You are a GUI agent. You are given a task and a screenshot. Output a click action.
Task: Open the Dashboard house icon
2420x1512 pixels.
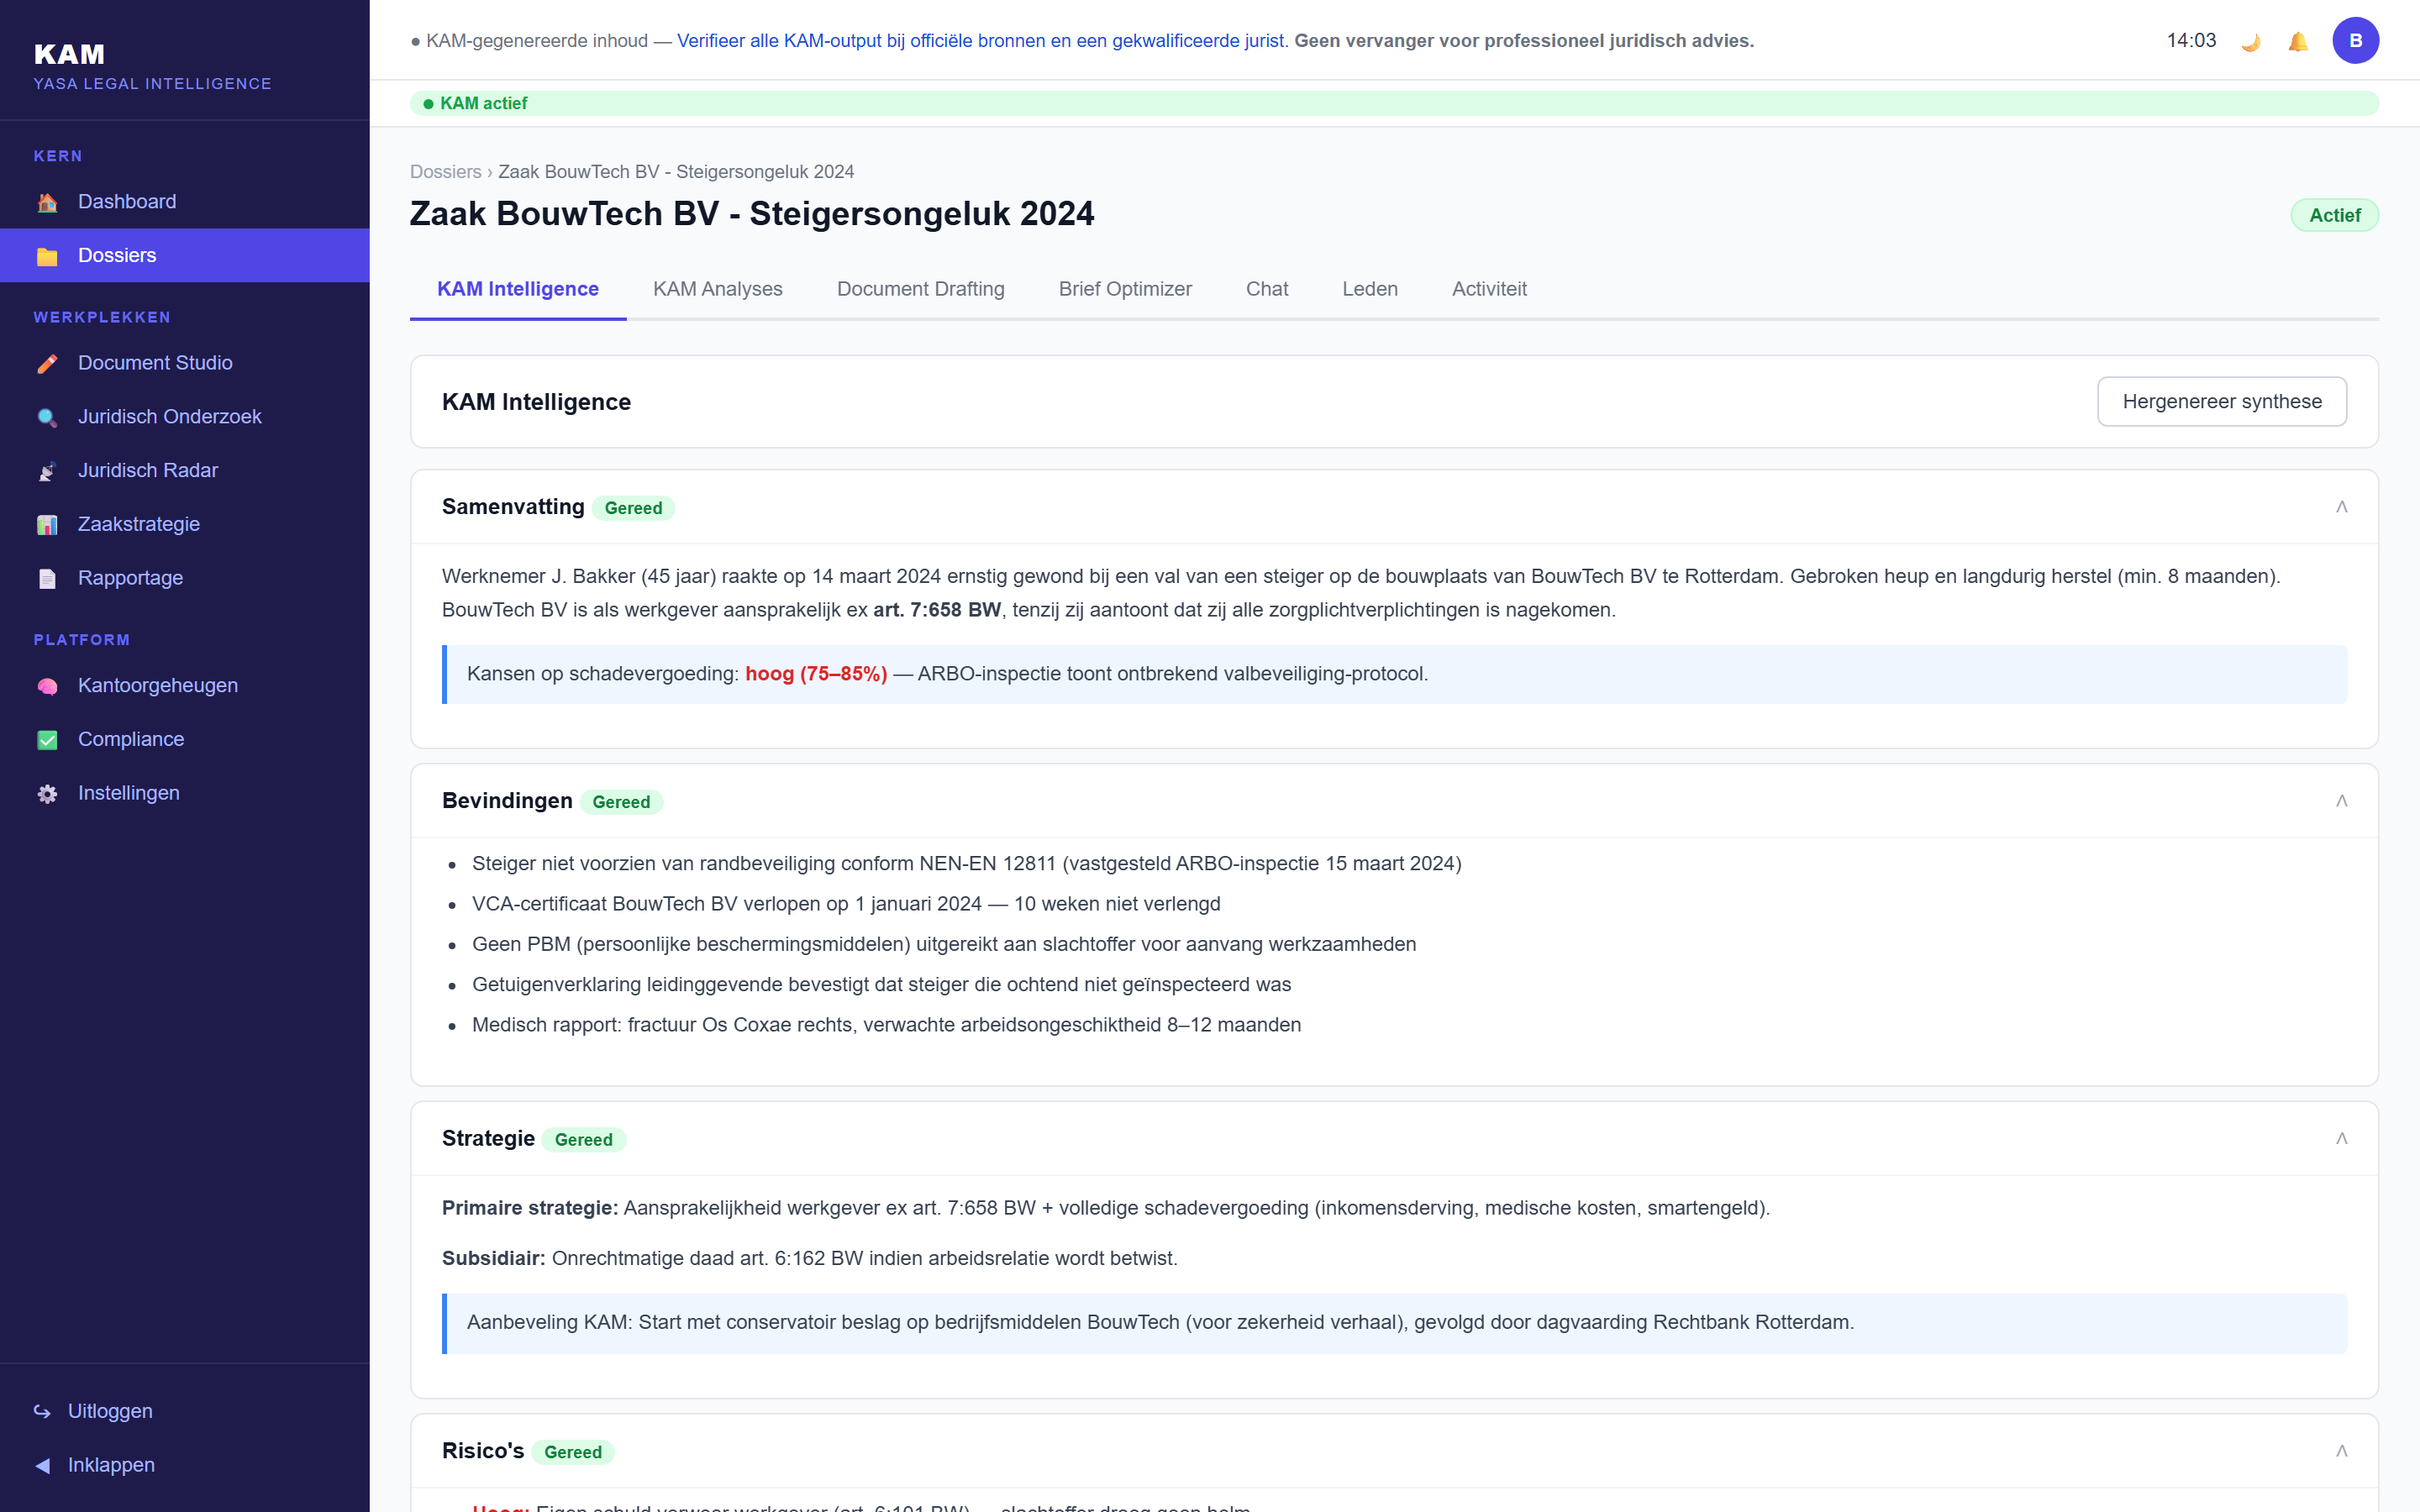coord(47,202)
